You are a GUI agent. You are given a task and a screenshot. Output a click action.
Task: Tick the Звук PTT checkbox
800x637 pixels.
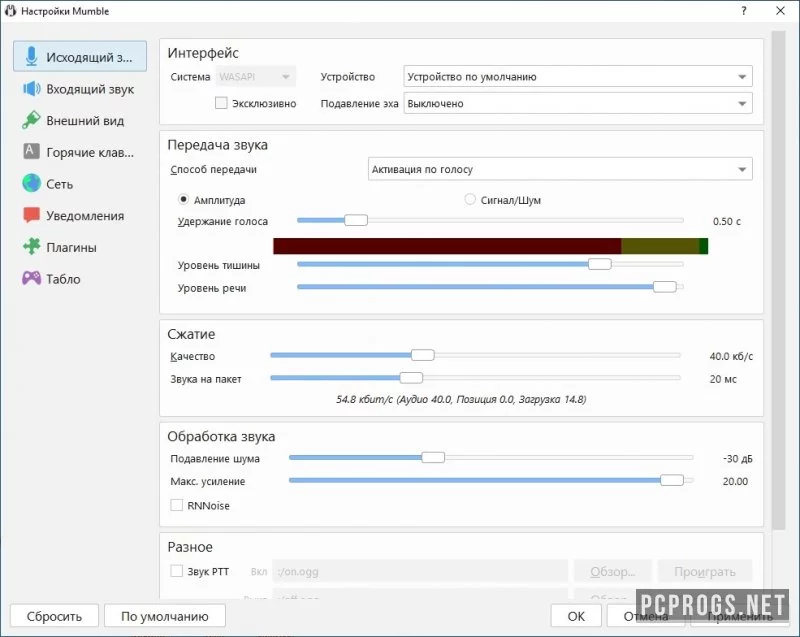[x=177, y=571]
